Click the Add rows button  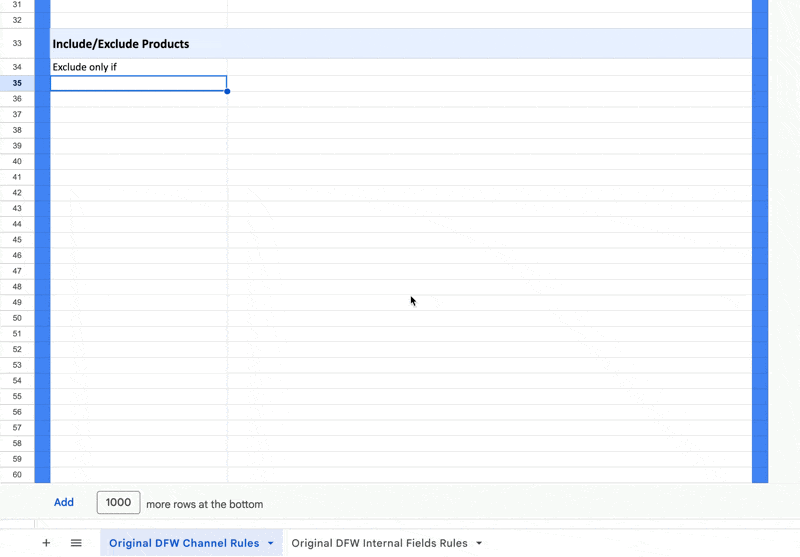point(64,502)
